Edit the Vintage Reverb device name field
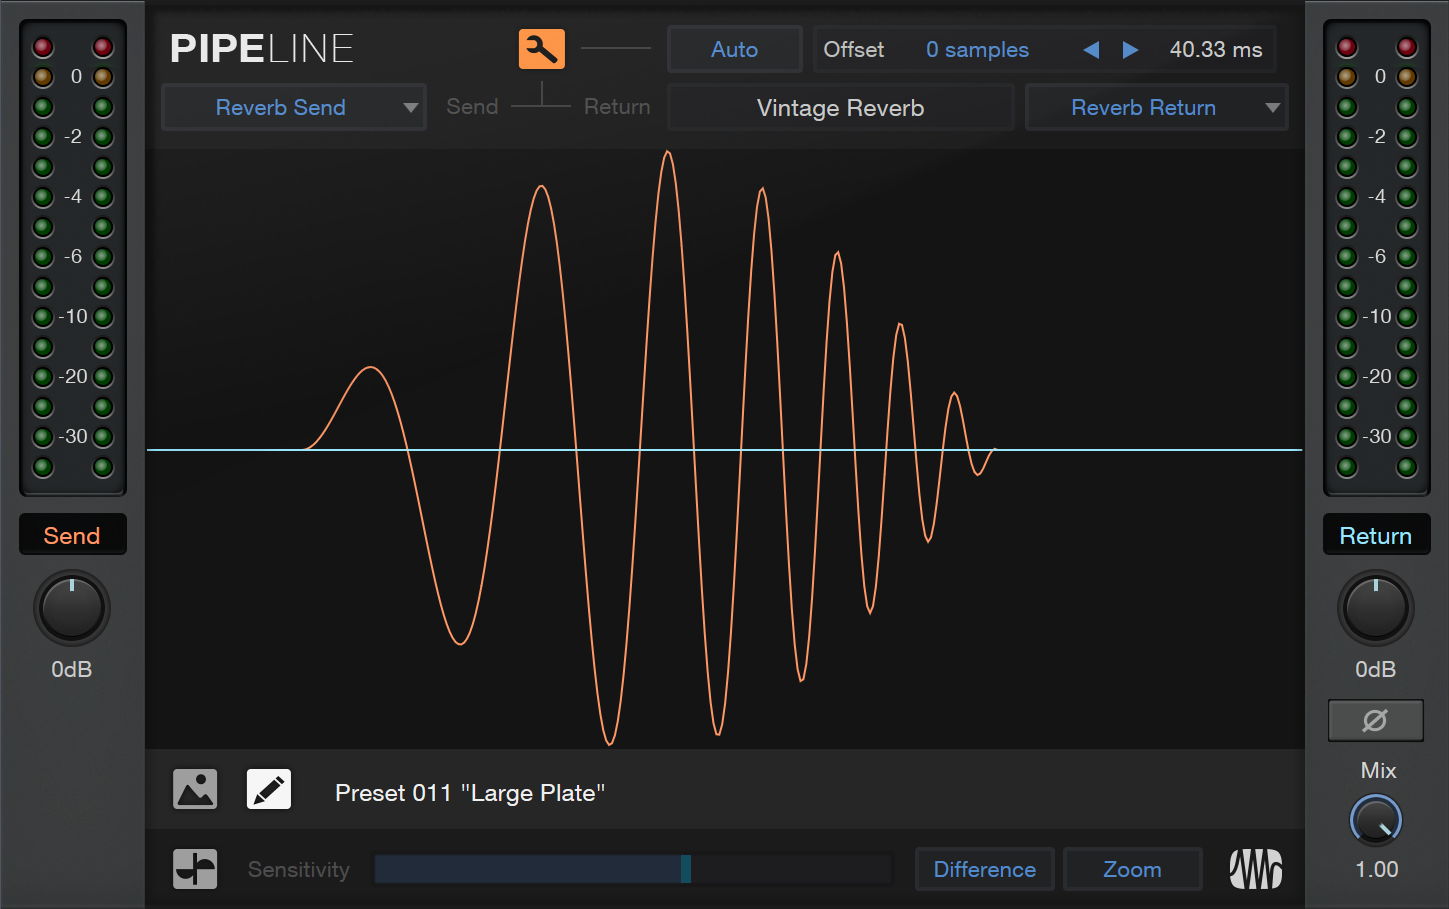 click(x=840, y=107)
